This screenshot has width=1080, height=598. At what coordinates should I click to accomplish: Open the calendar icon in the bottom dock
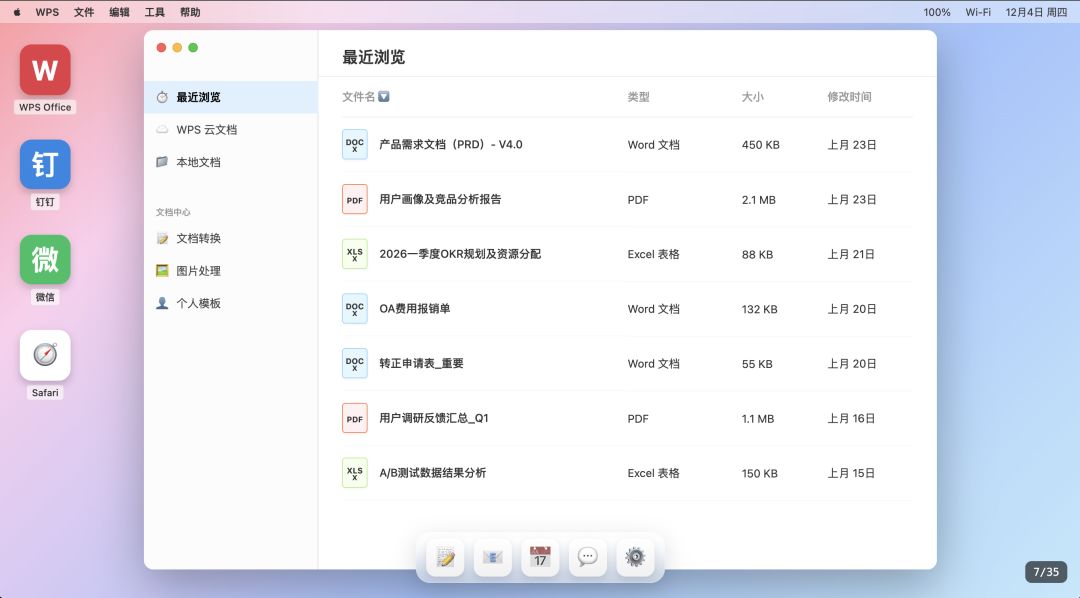(x=540, y=558)
